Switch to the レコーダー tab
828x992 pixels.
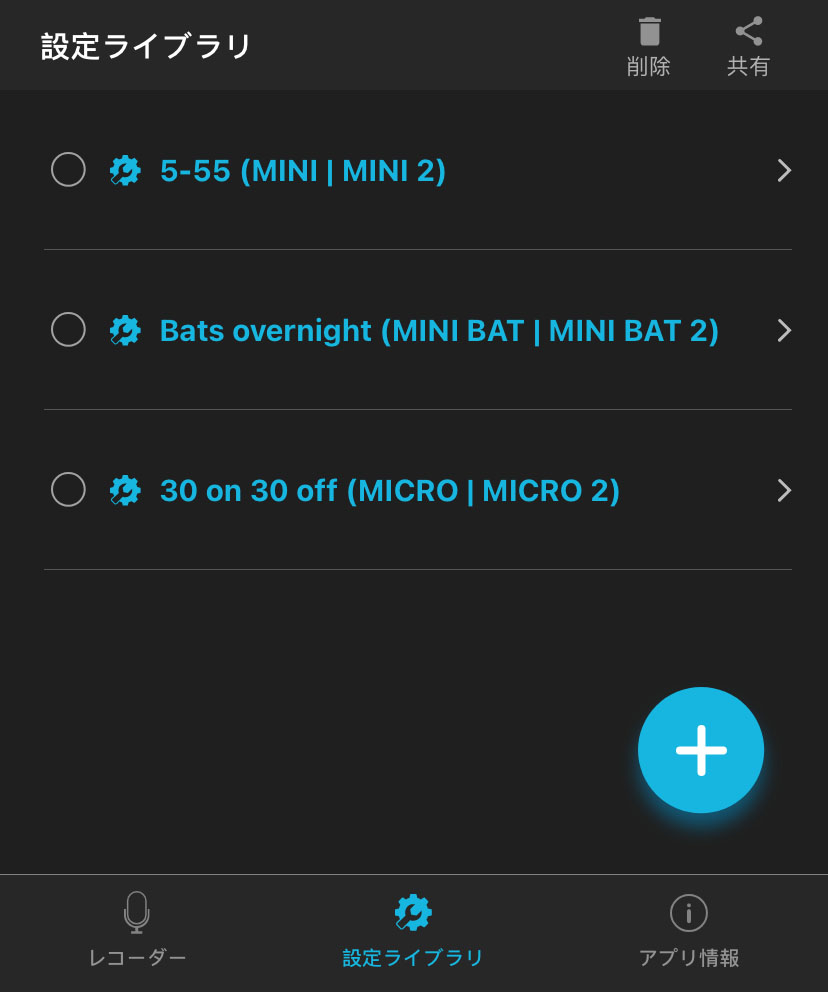tap(138, 958)
